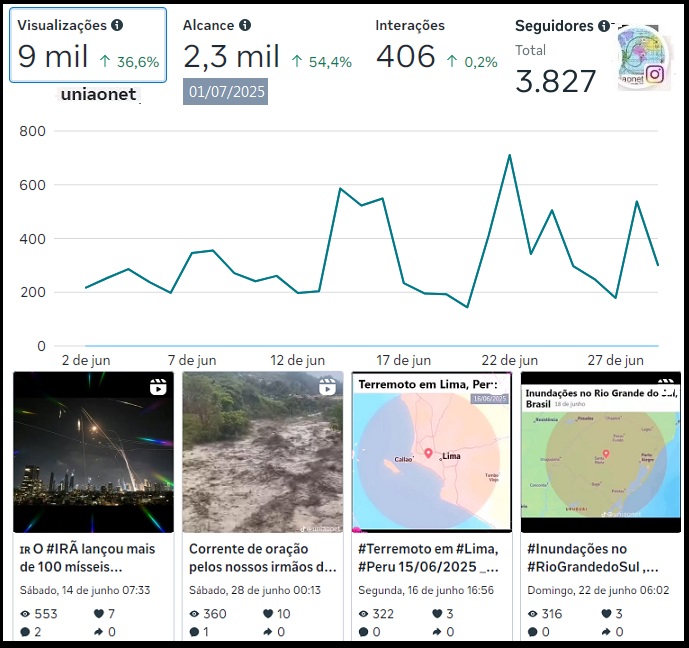Select the Alcance metric card
This screenshot has width=689, height=648.
(267, 47)
